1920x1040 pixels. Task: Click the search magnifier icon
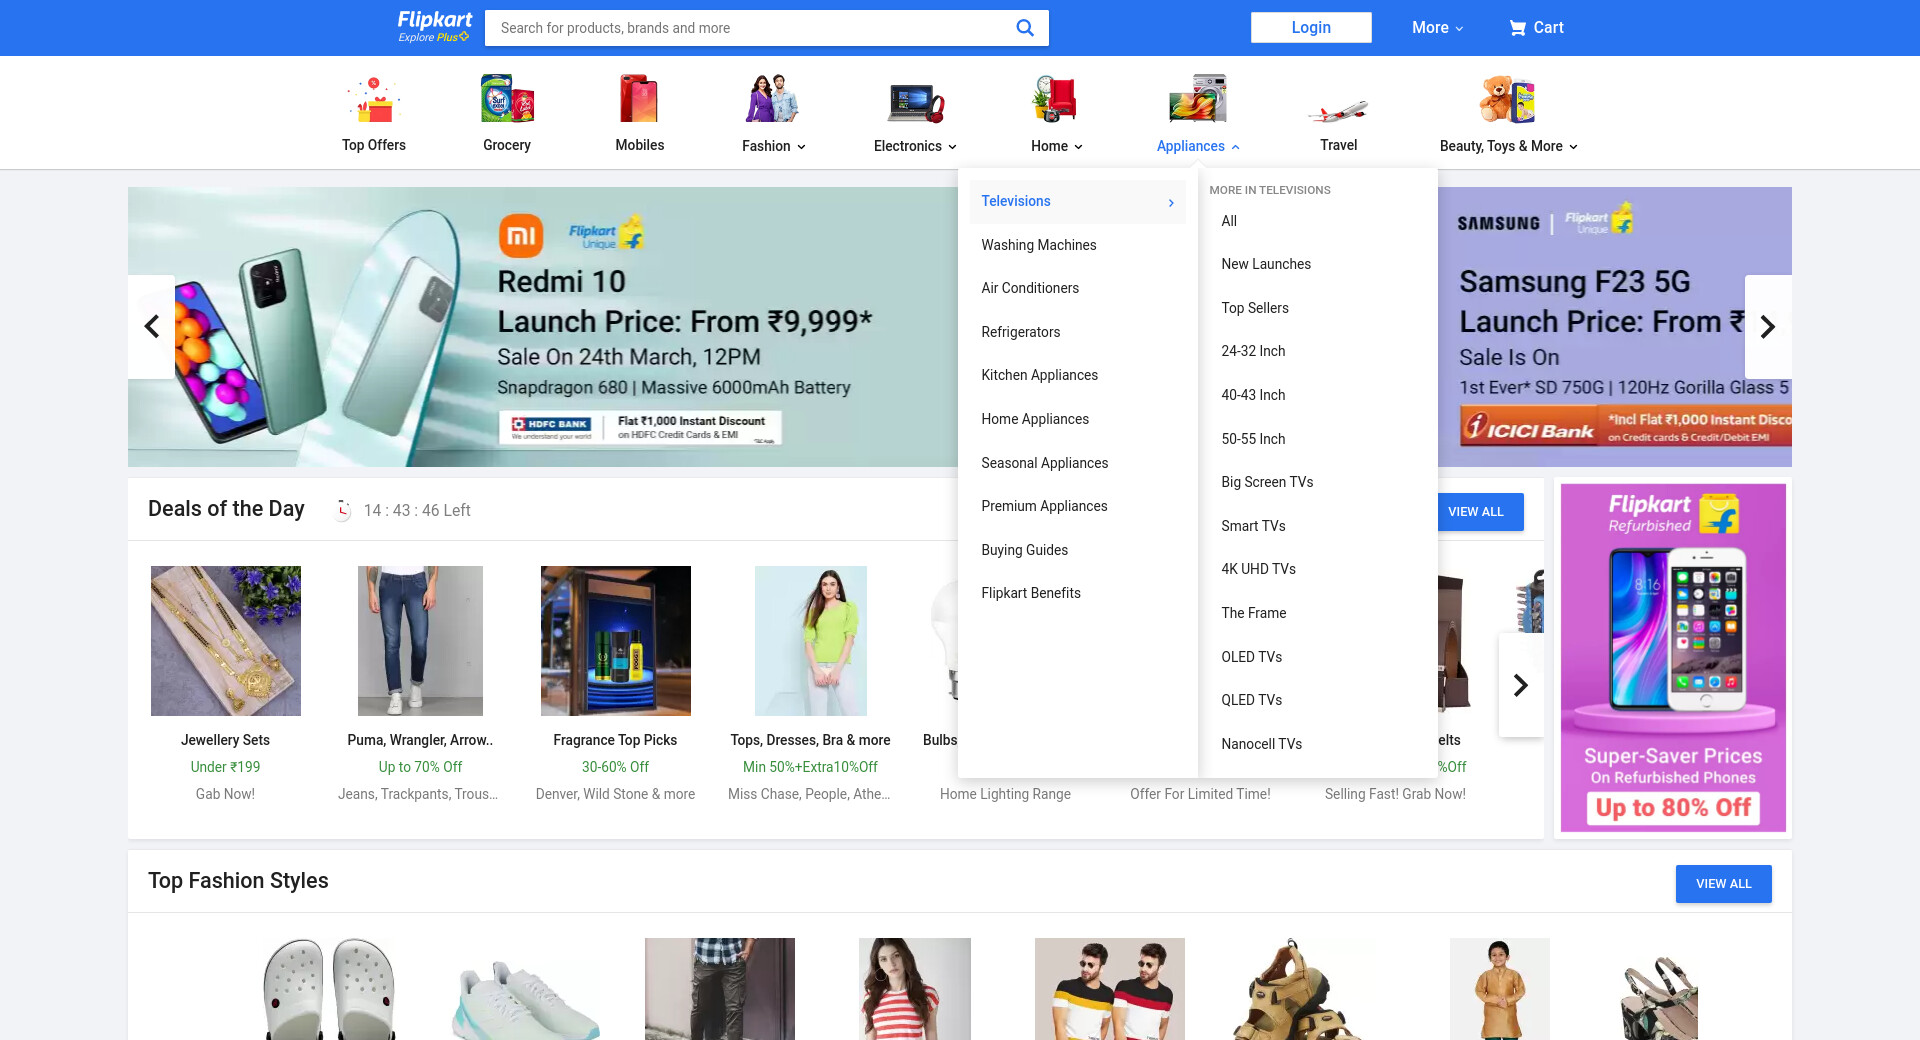1024,28
